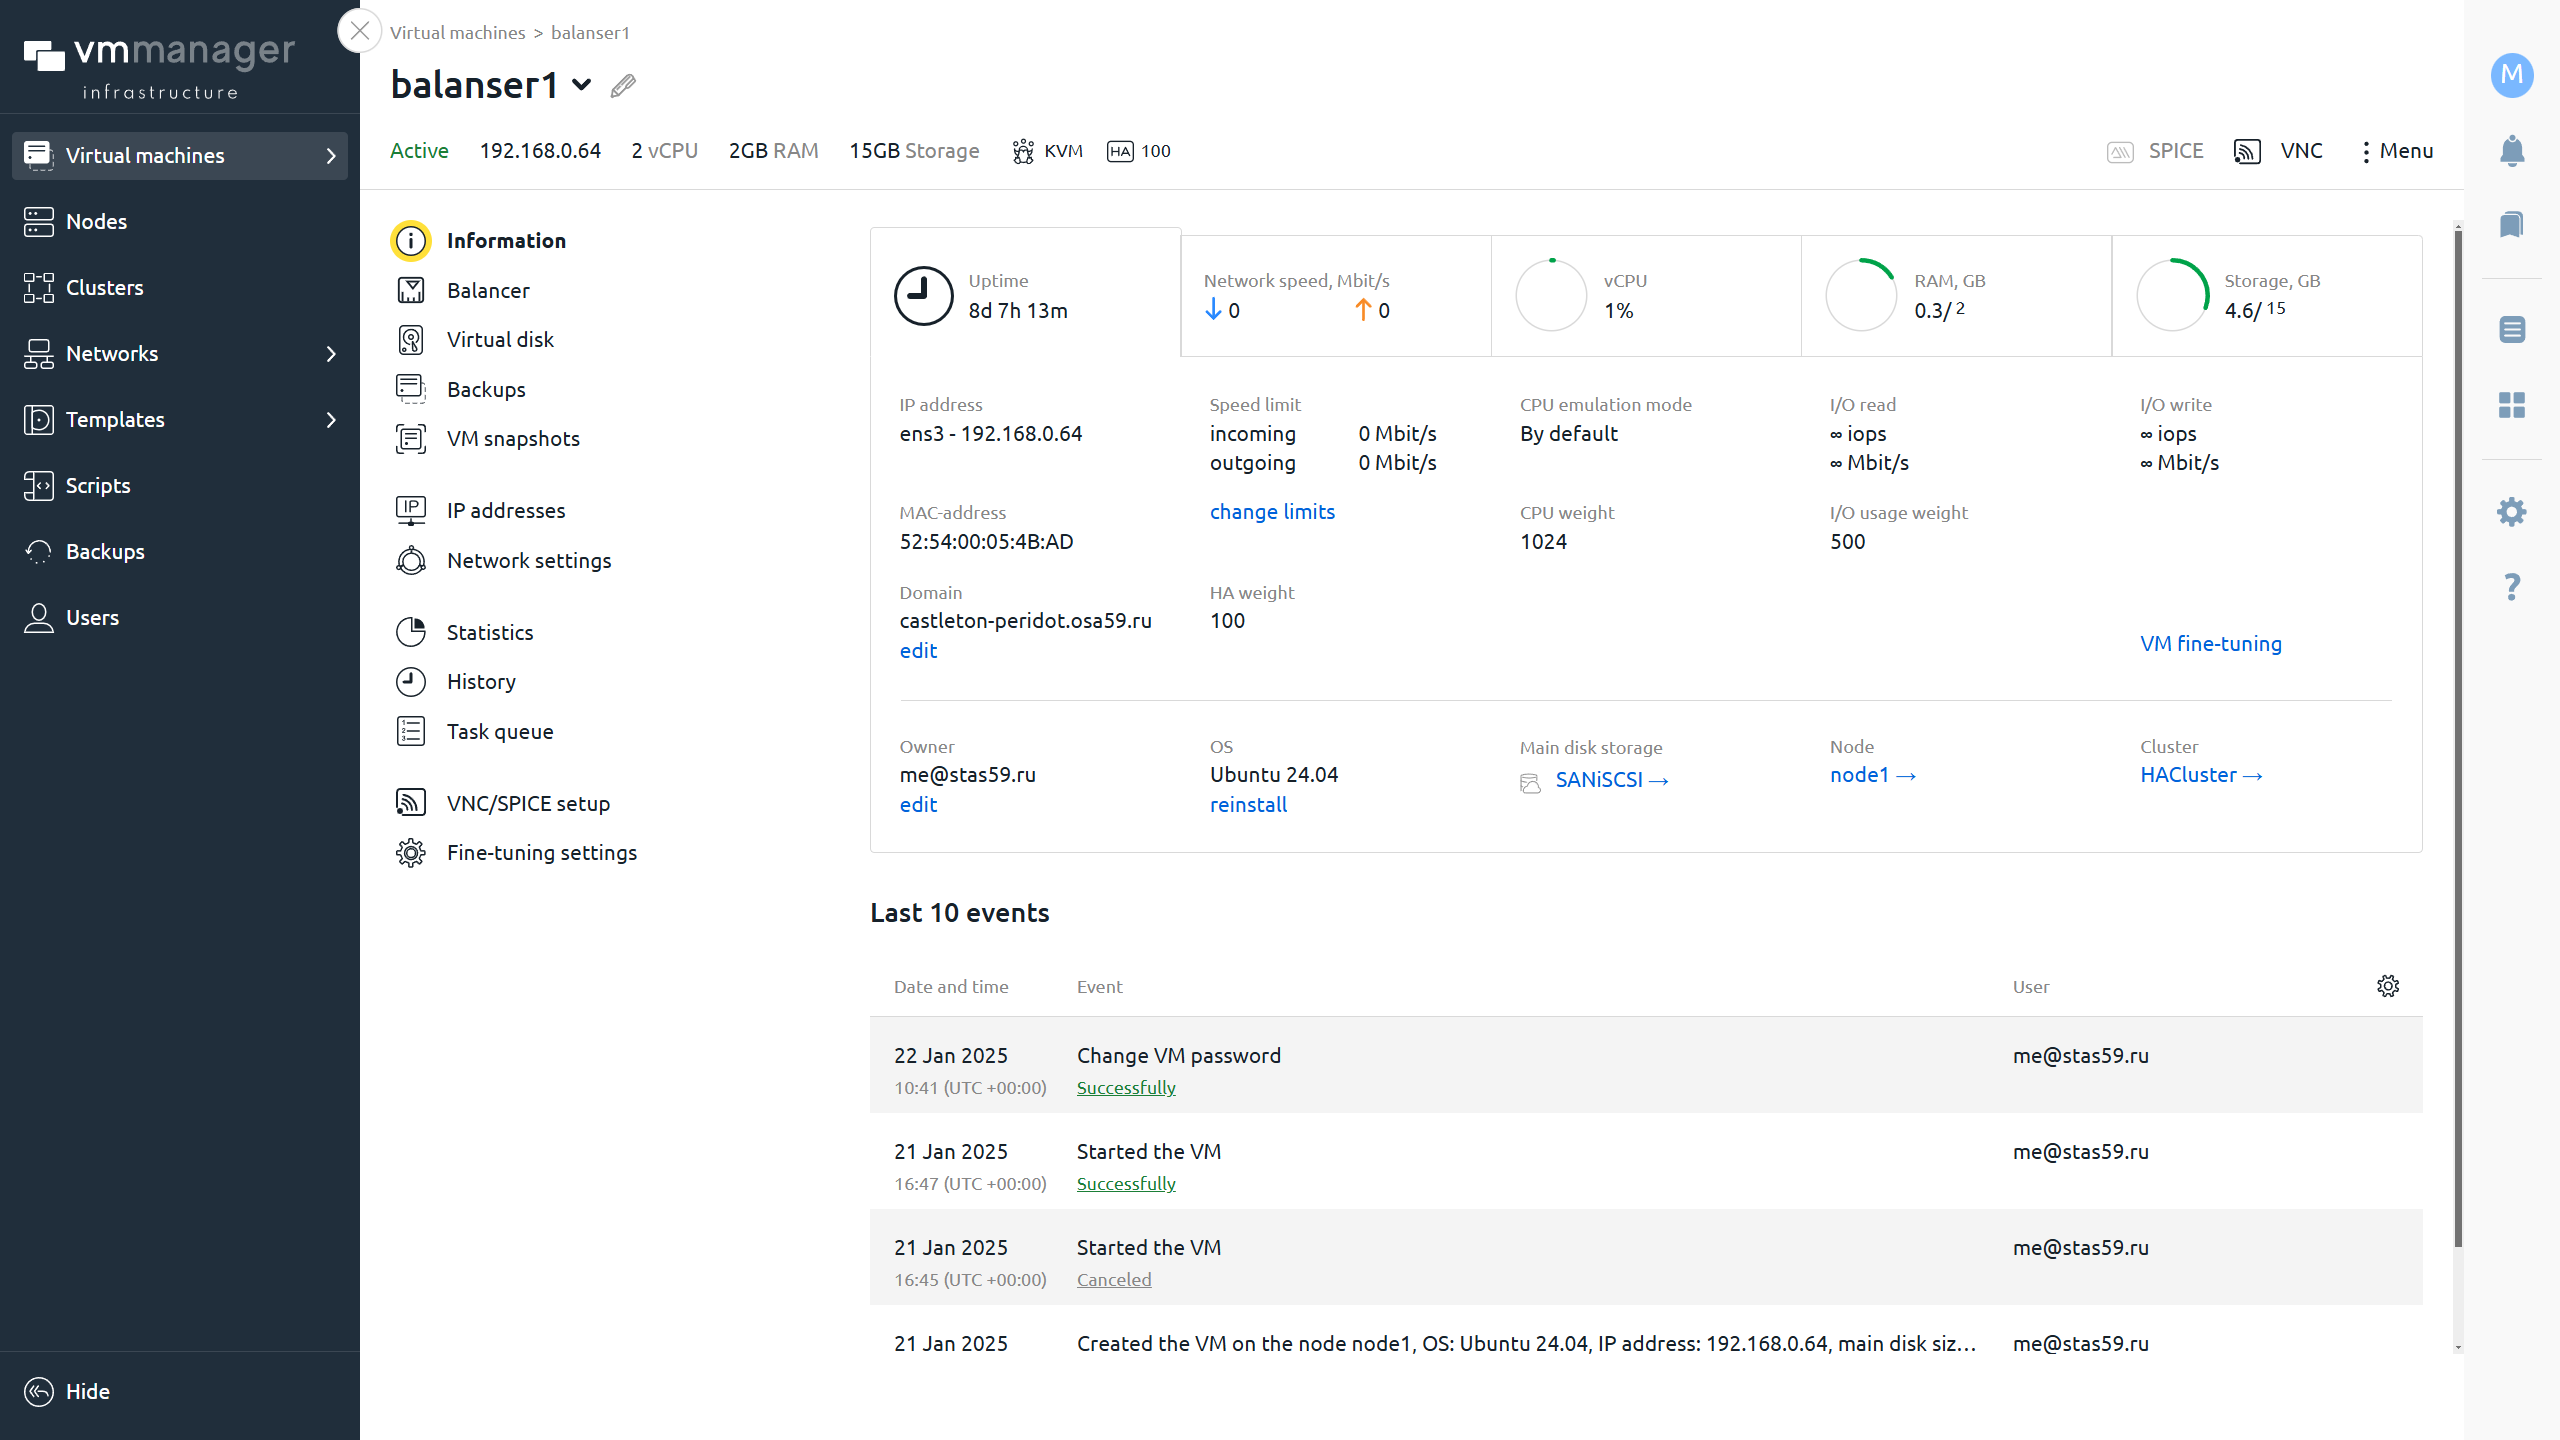The height and width of the screenshot is (1440, 2560).
Task: Expand the Networks submenu
Action: [331, 354]
